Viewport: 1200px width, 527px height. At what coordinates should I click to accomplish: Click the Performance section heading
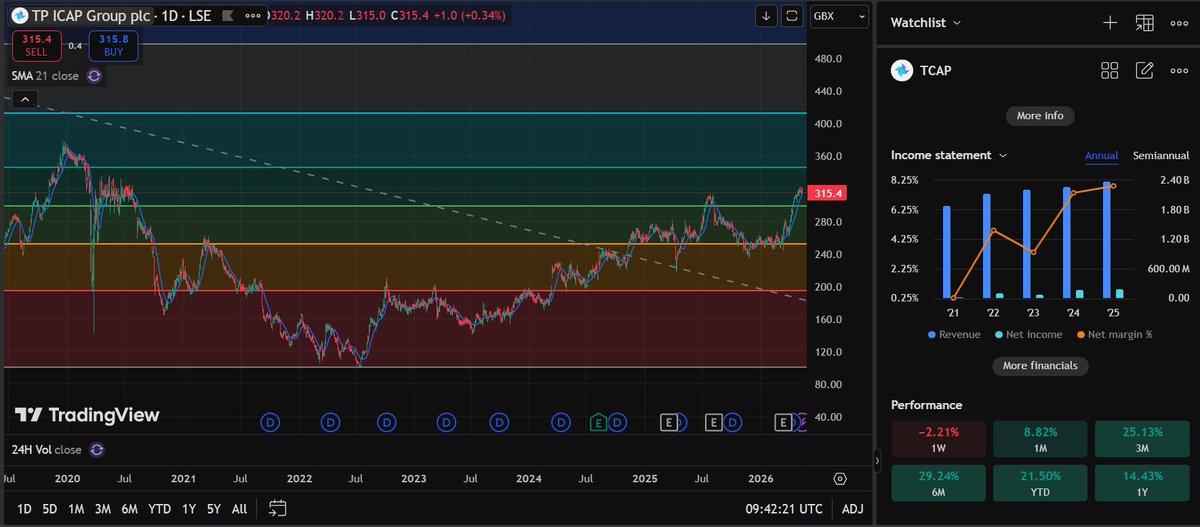926,405
